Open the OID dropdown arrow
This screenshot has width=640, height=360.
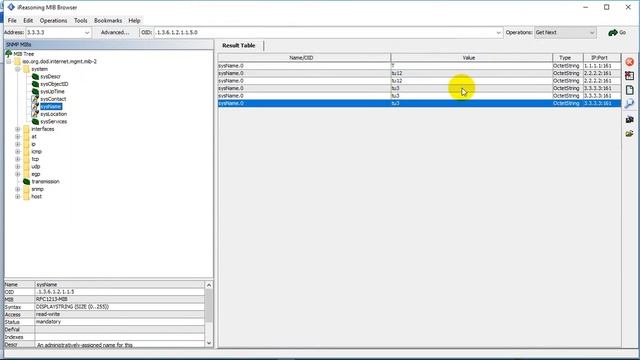[498, 33]
